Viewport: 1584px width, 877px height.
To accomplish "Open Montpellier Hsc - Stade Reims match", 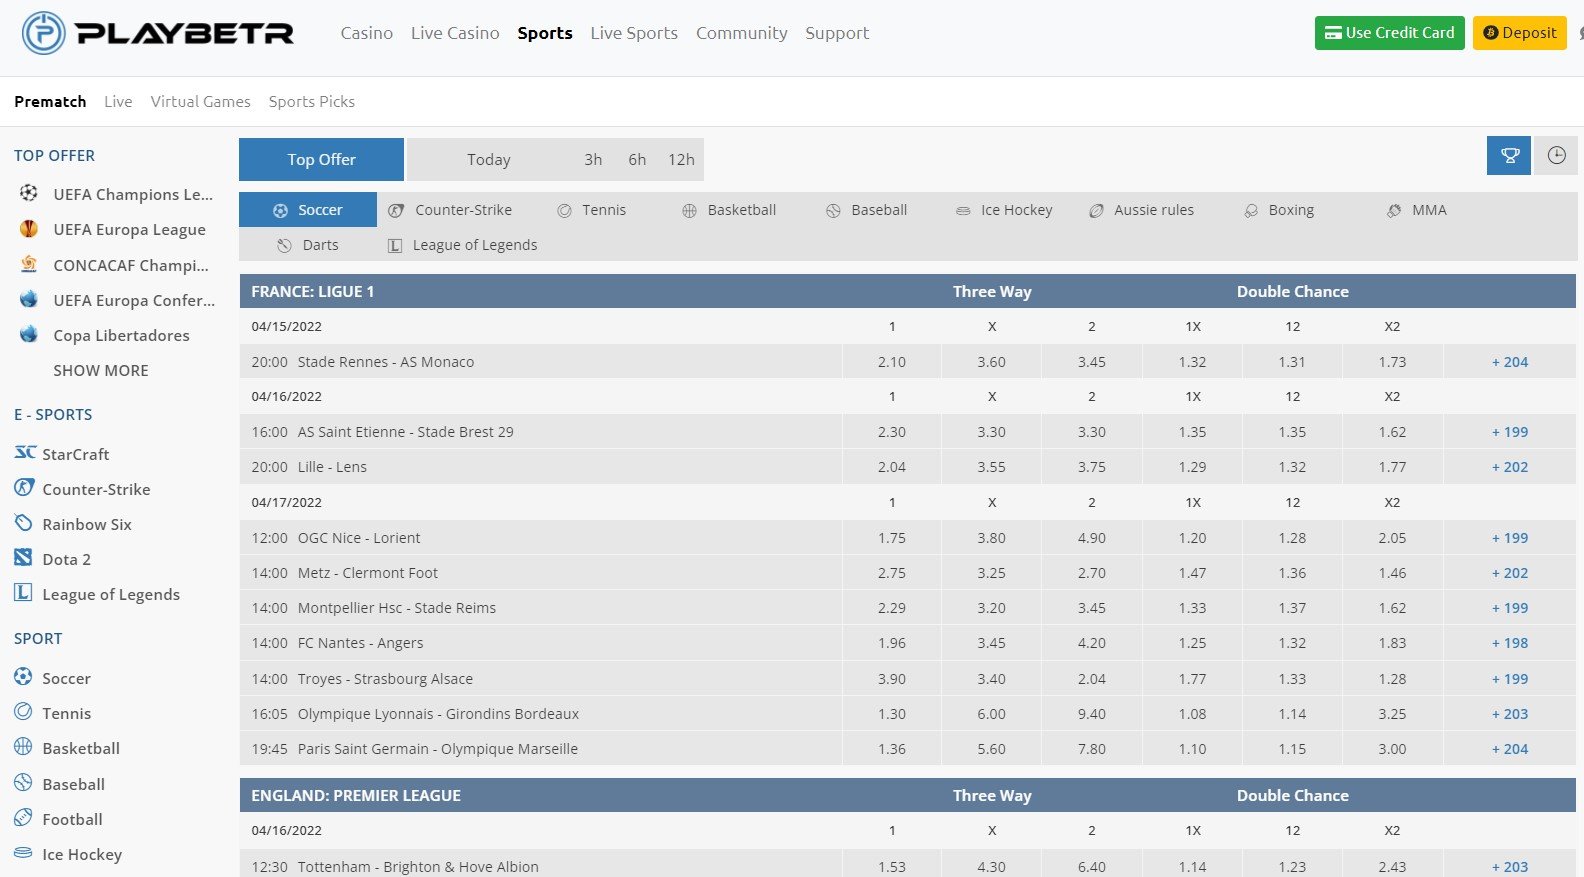I will pos(397,608).
